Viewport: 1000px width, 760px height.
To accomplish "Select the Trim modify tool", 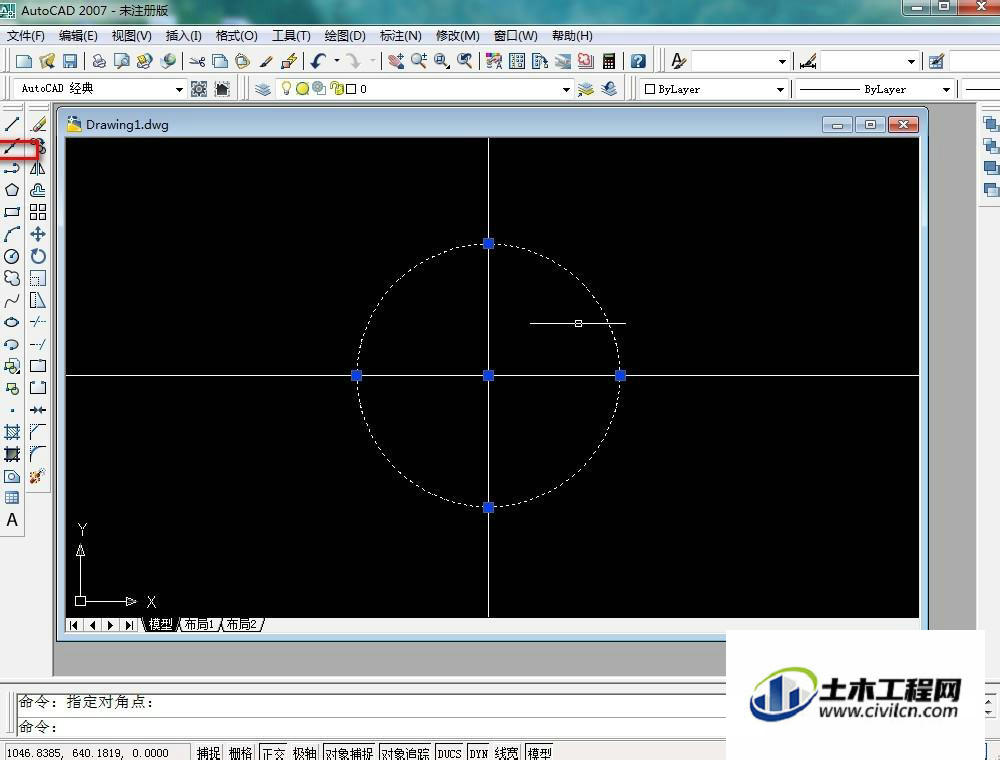I will [38, 322].
